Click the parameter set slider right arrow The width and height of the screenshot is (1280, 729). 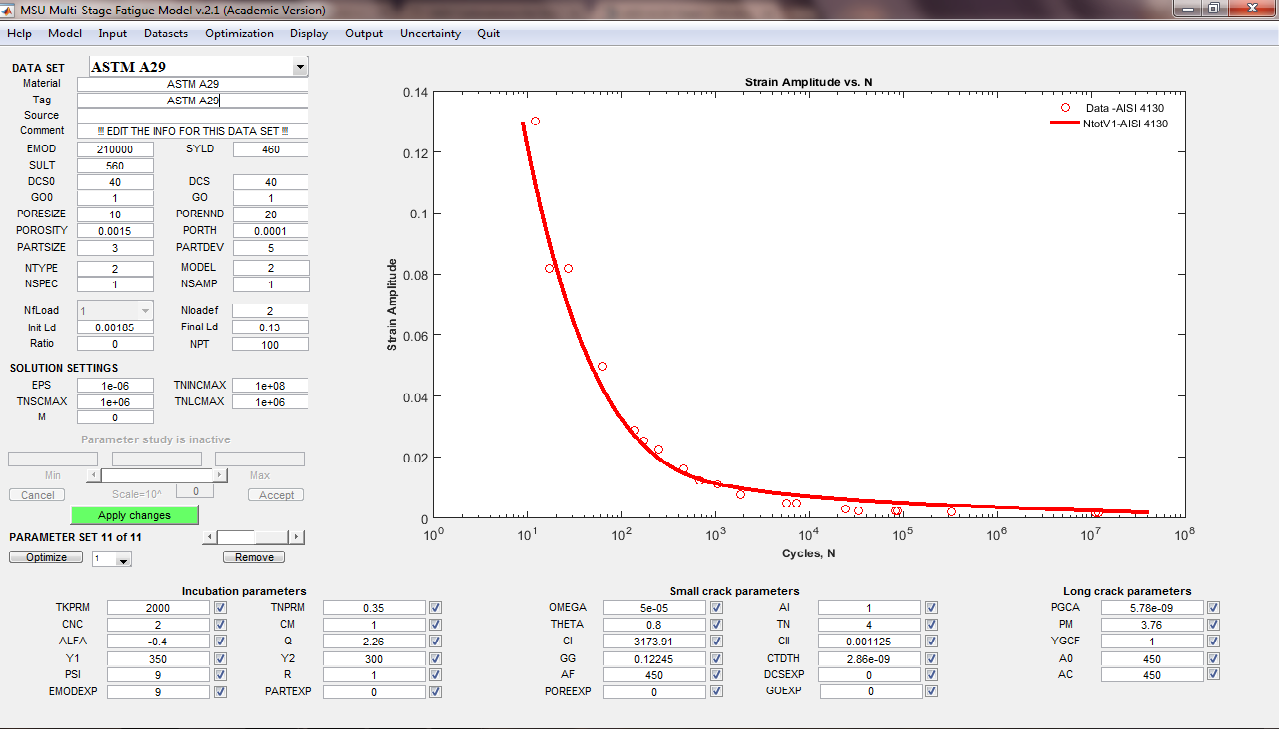pyautogui.click(x=298, y=537)
